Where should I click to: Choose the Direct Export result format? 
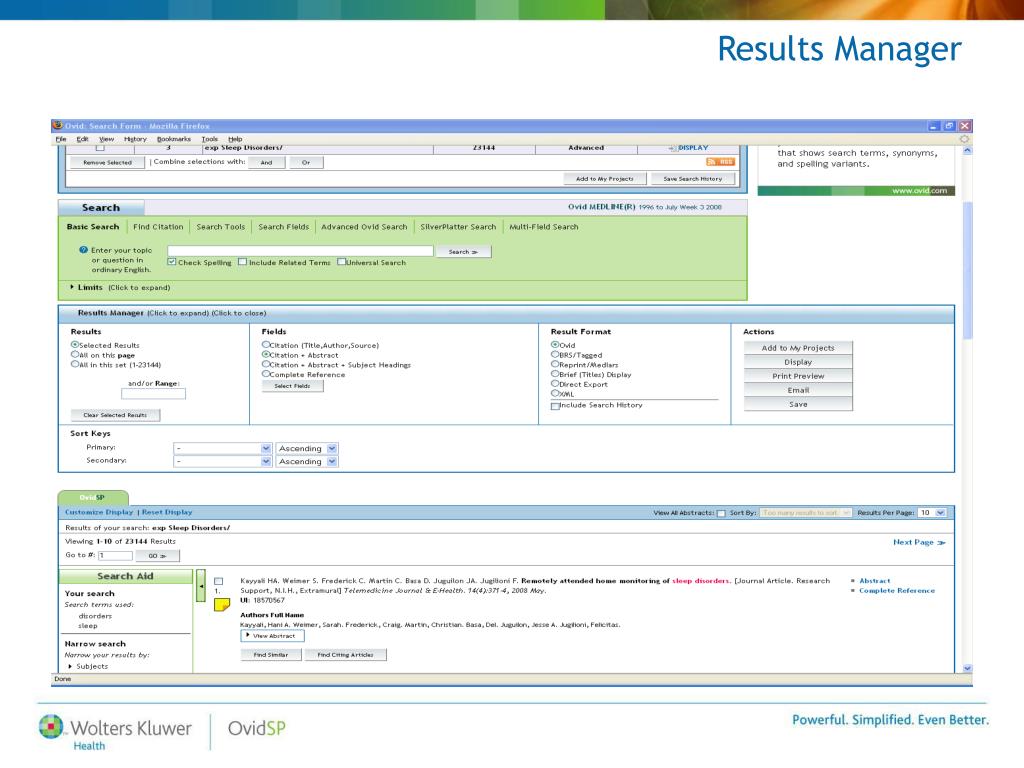[x=555, y=384]
